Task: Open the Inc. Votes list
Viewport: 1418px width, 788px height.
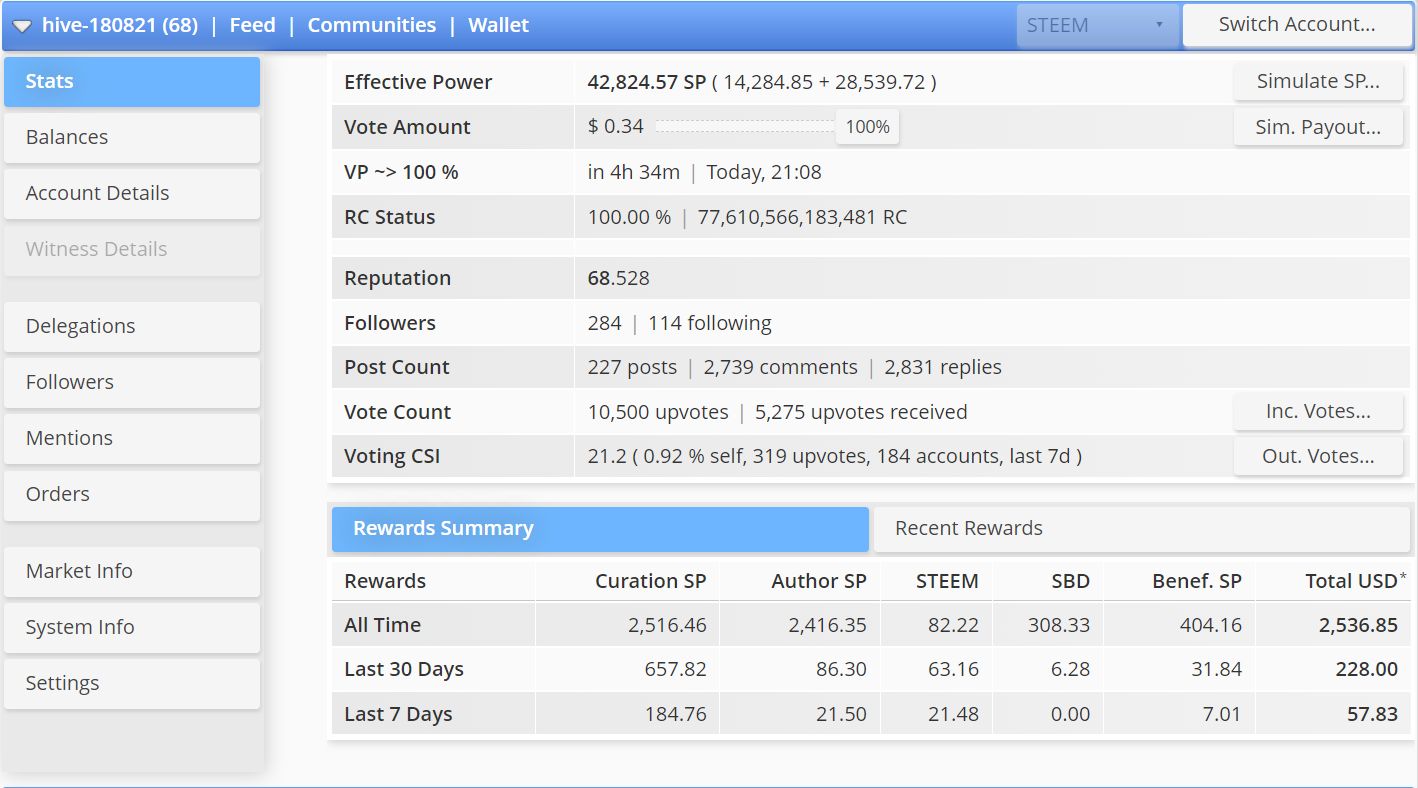Action: [x=1317, y=411]
